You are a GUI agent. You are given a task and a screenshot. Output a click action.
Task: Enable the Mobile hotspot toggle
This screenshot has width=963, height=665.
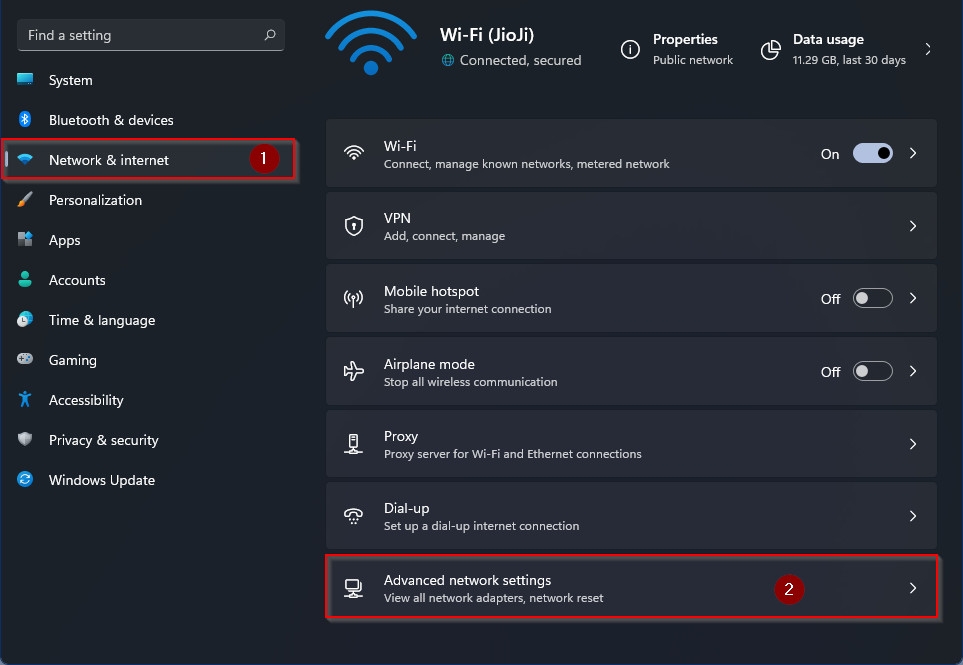pos(872,298)
